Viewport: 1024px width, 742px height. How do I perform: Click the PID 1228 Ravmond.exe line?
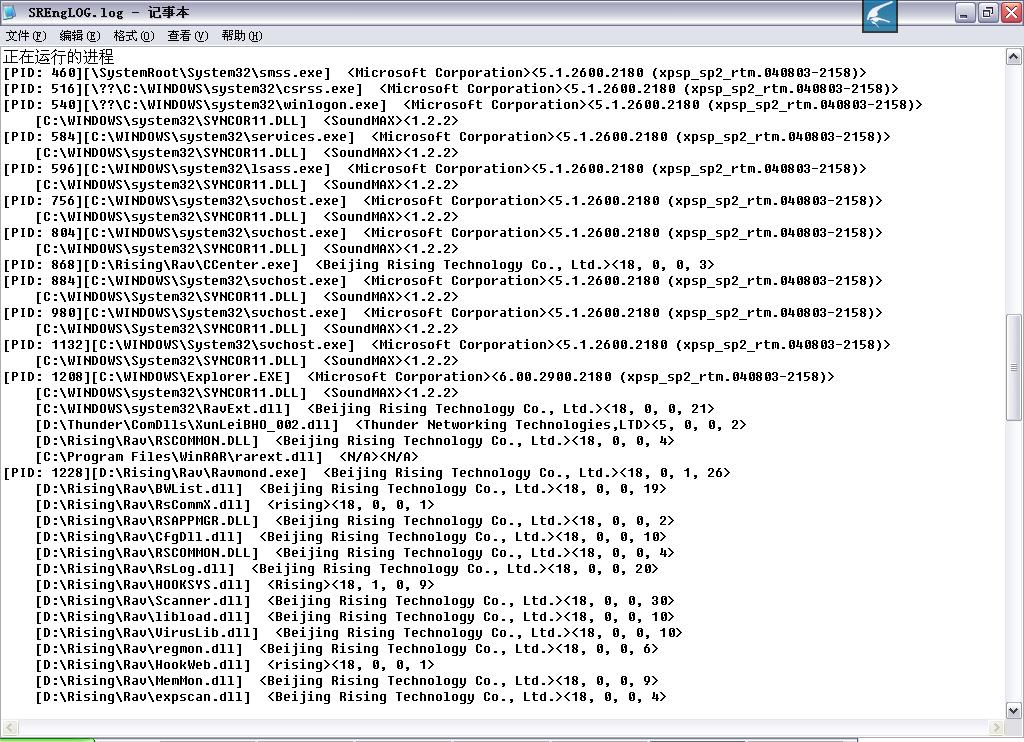click(367, 473)
